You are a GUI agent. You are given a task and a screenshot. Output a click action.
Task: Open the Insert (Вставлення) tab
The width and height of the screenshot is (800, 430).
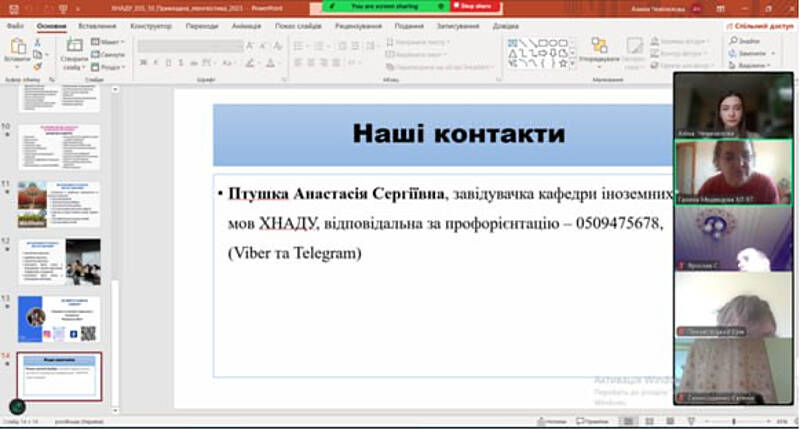[x=97, y=26]
